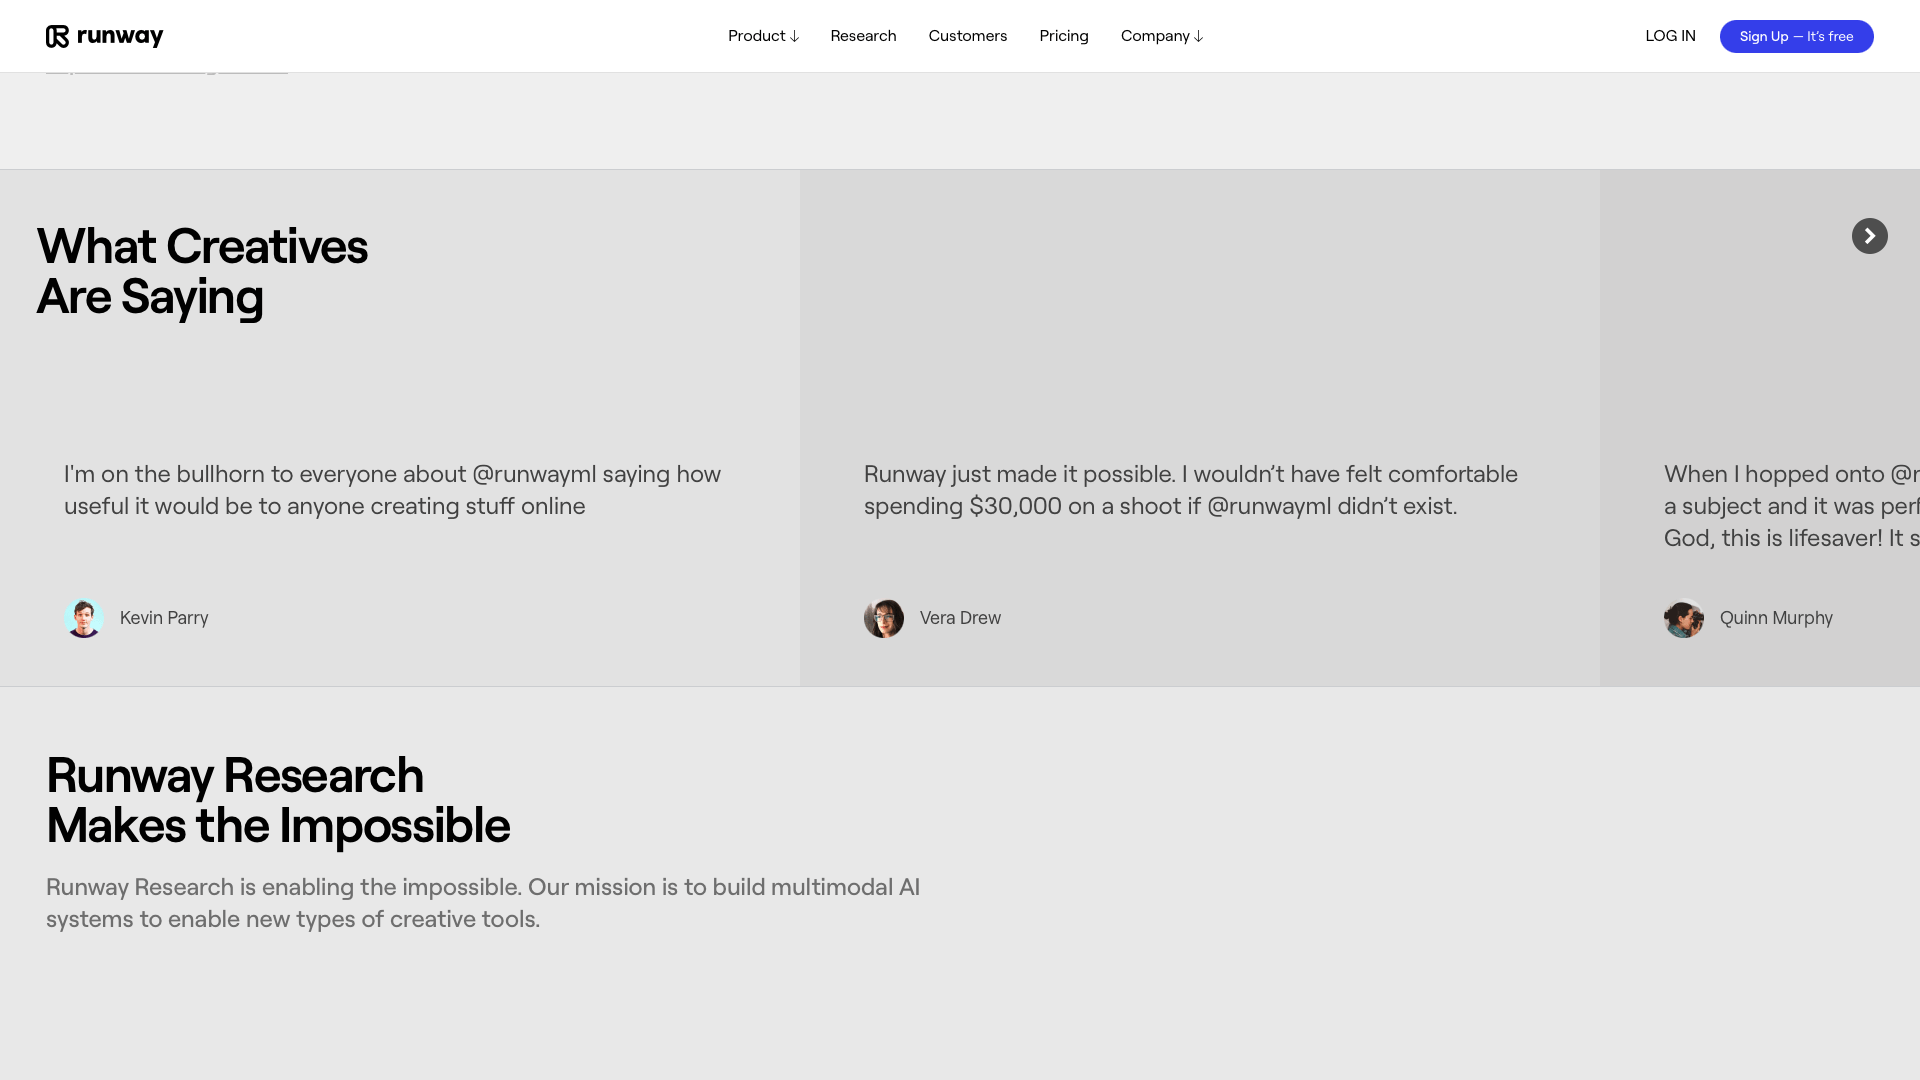Go to the Research page
The image size is (1920, 1080).
[x=863, y=36]
